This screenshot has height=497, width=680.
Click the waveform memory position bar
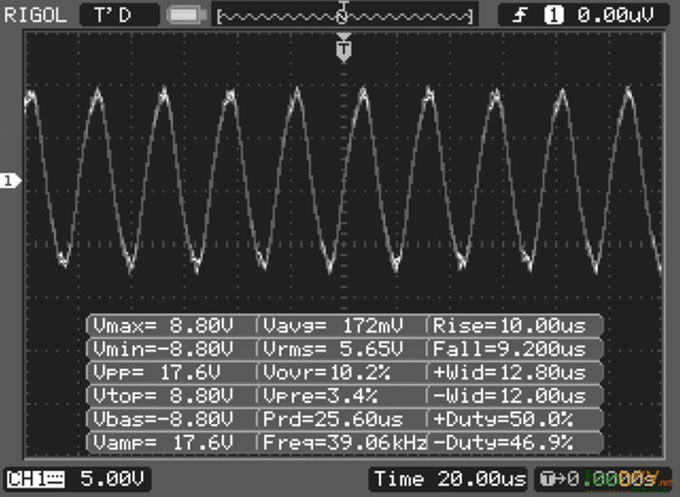click(x=345, y=16)
